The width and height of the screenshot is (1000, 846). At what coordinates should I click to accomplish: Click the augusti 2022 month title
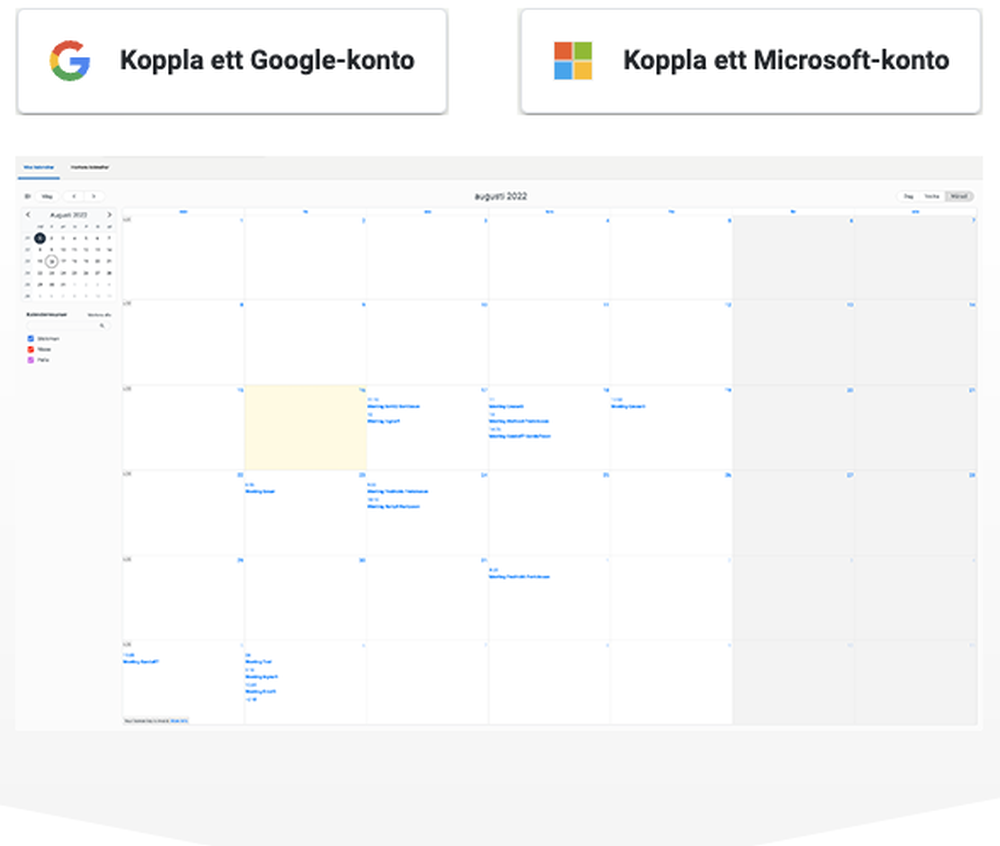pyautogui.click(x=501, y=196)
